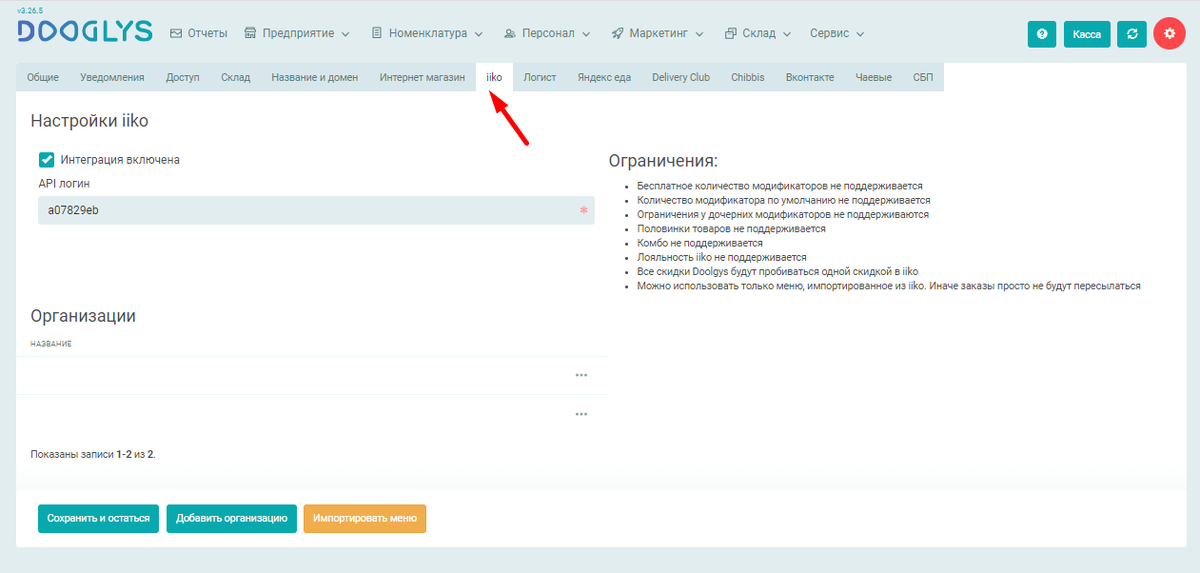Open the Склад settings tab
This screenshot has height=573, width=1200.
[x=236, y=77]
